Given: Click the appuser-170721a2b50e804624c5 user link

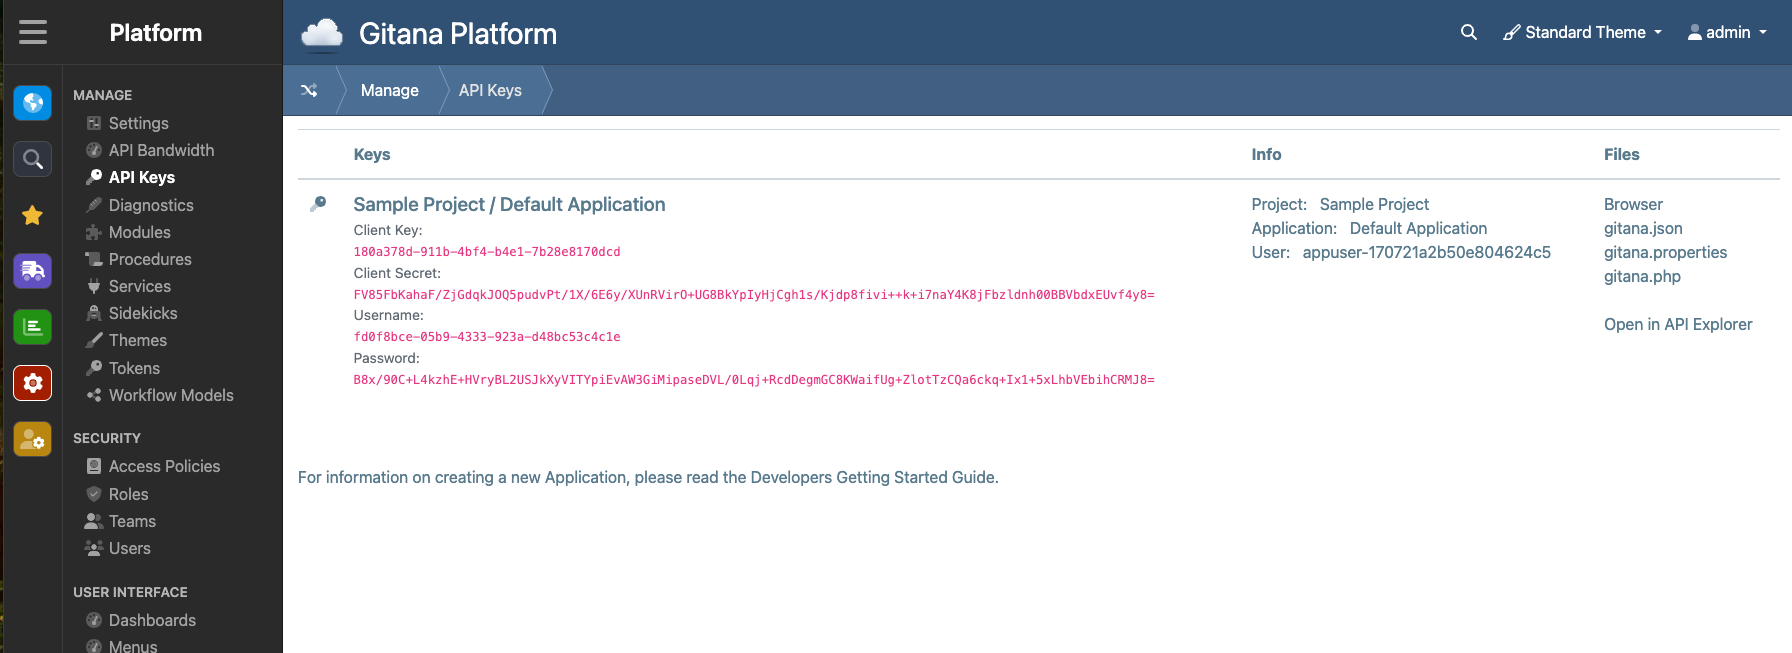Looking at the screenshot, I should pyautogui.click(x=1426, y=252).
